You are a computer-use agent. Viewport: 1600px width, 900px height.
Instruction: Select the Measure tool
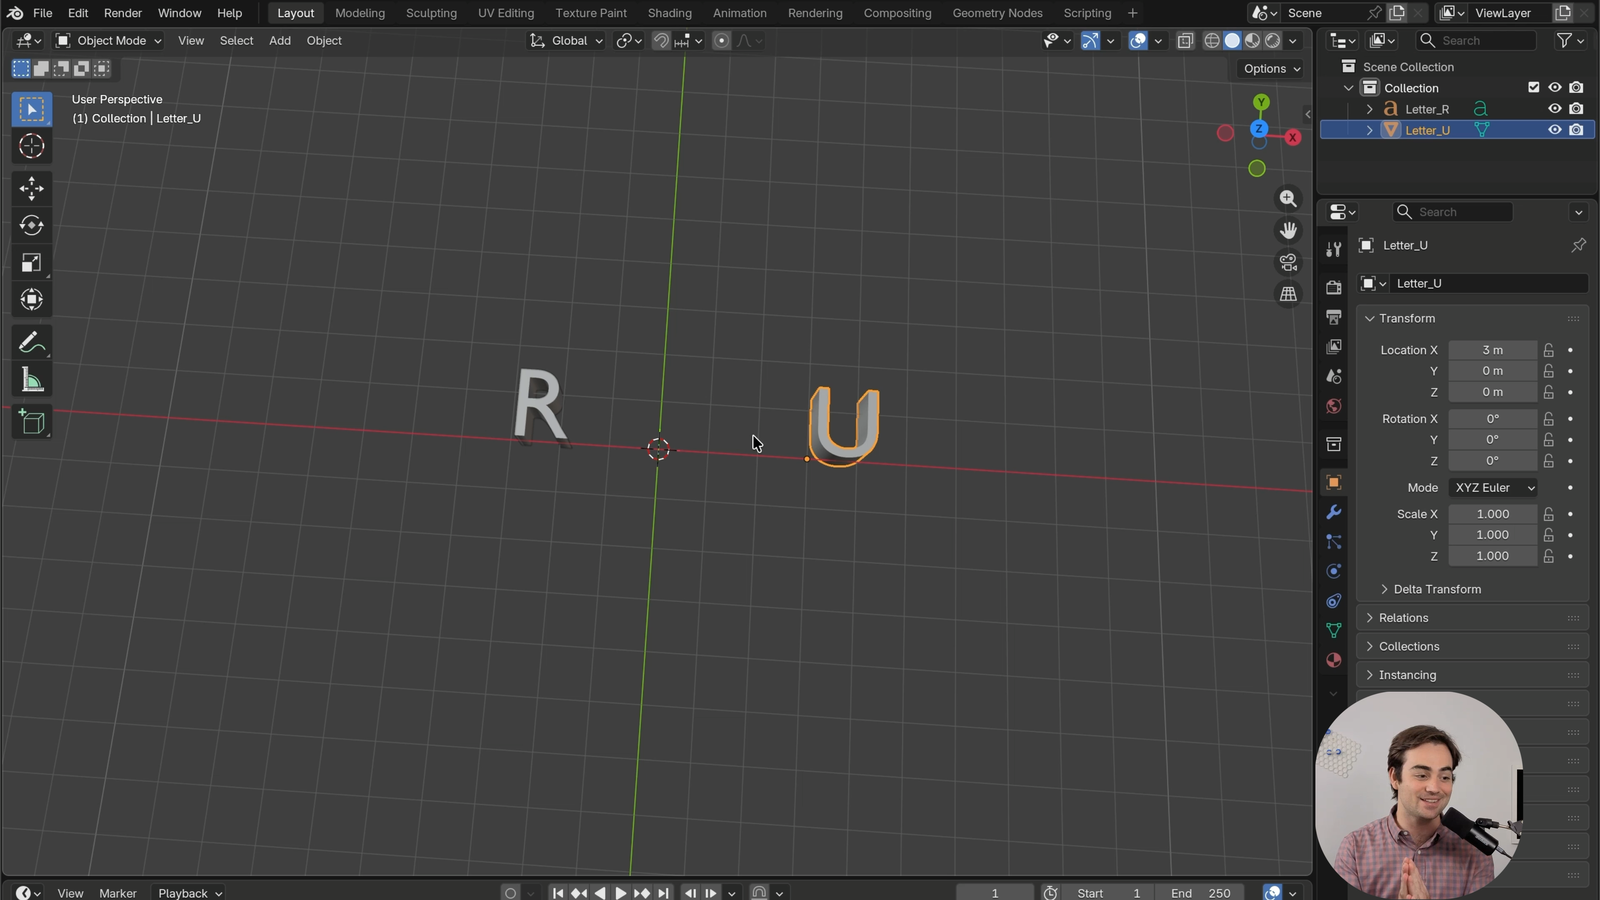32,380
